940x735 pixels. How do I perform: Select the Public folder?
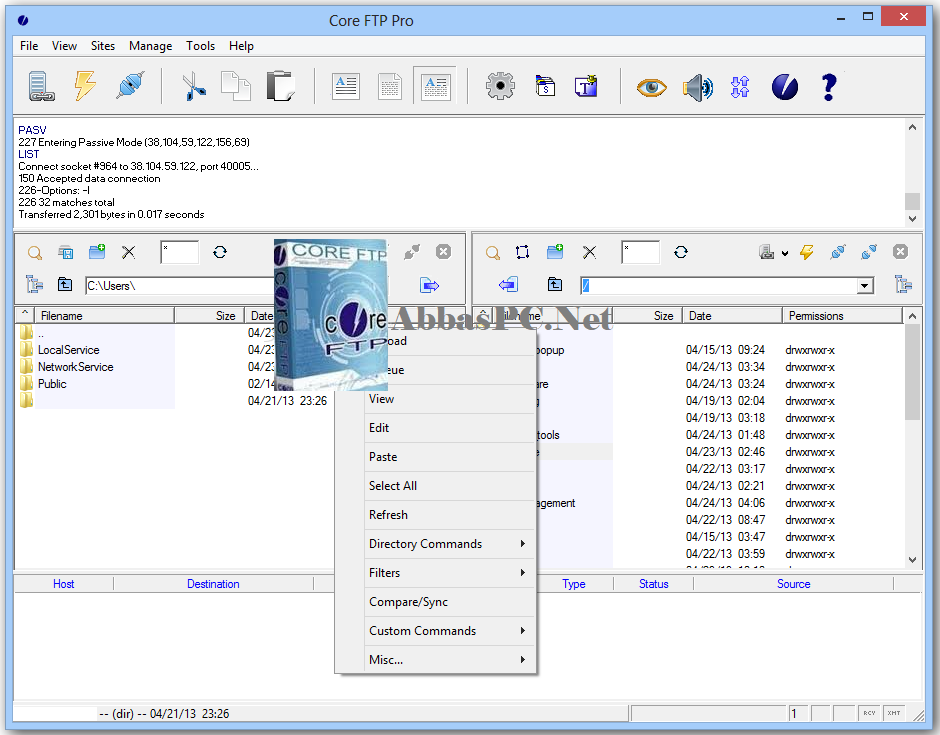pos(52,384)
